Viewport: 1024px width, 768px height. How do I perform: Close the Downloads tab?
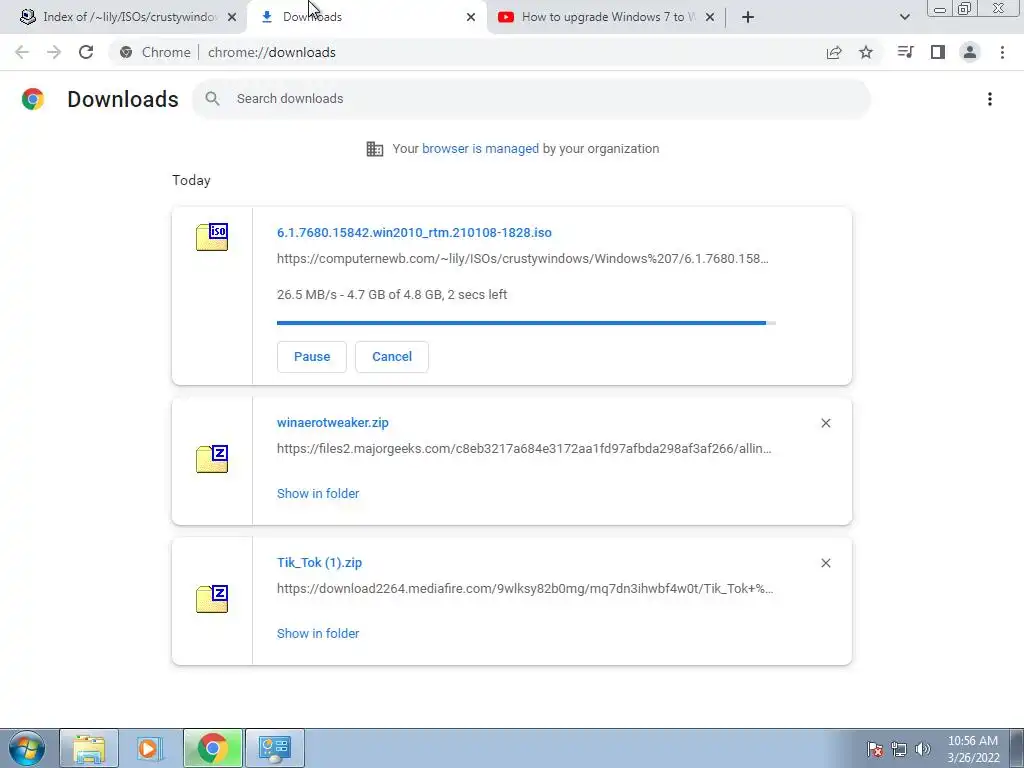[x=471, y=17]
